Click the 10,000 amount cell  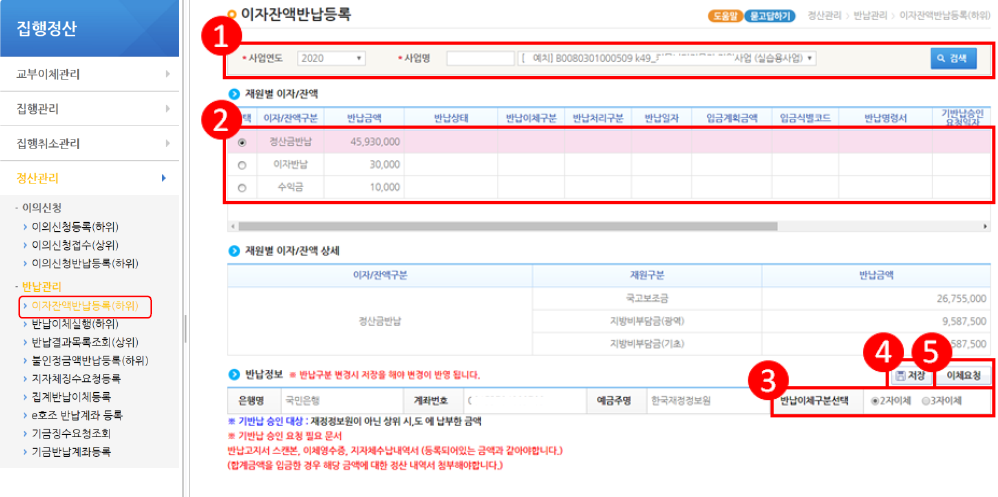(x=365, y=187)
